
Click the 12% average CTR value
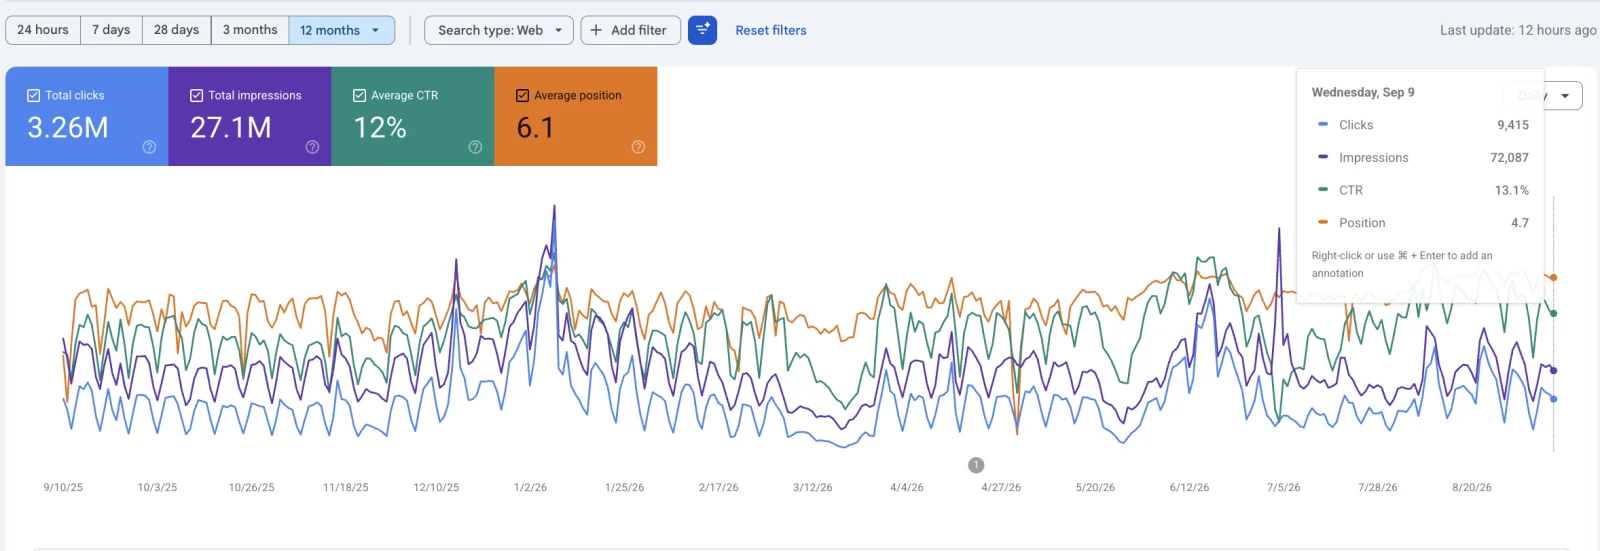tap(380, 128)
